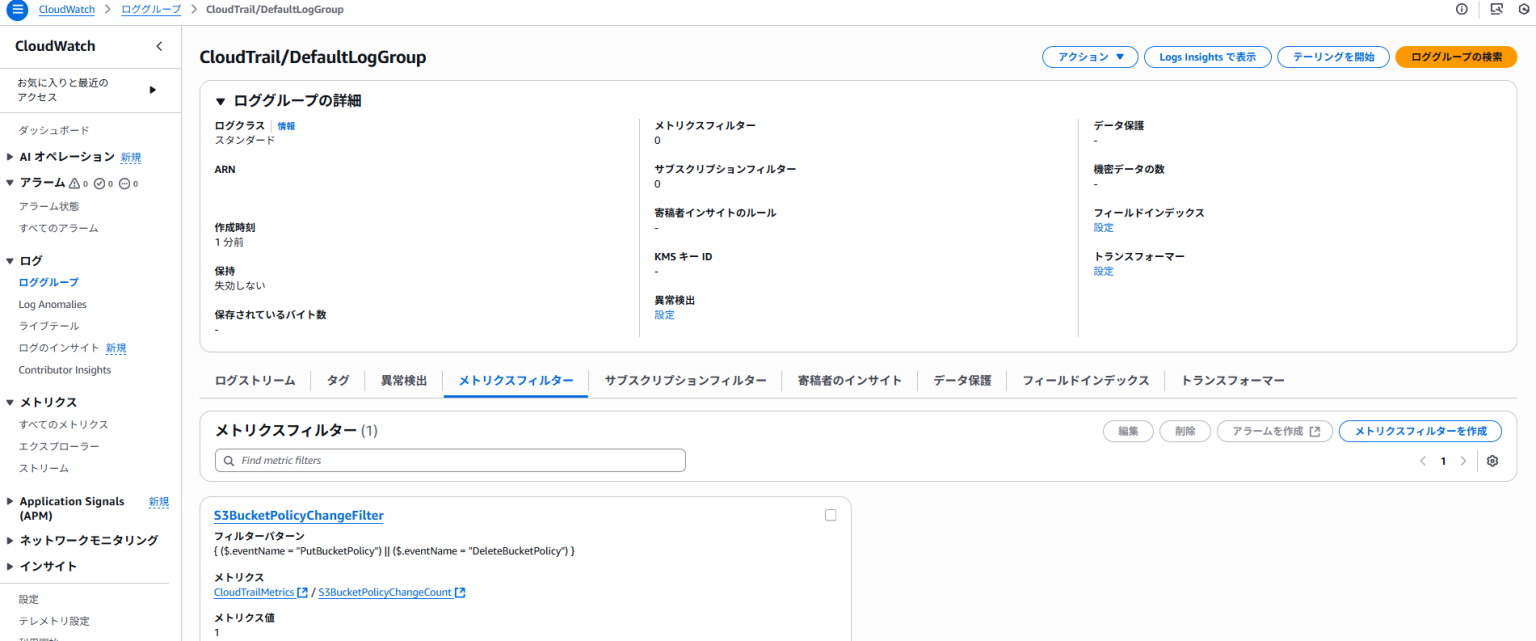
Task: Collapse the ログググループの詳細 section
Action: click(221, 100)
